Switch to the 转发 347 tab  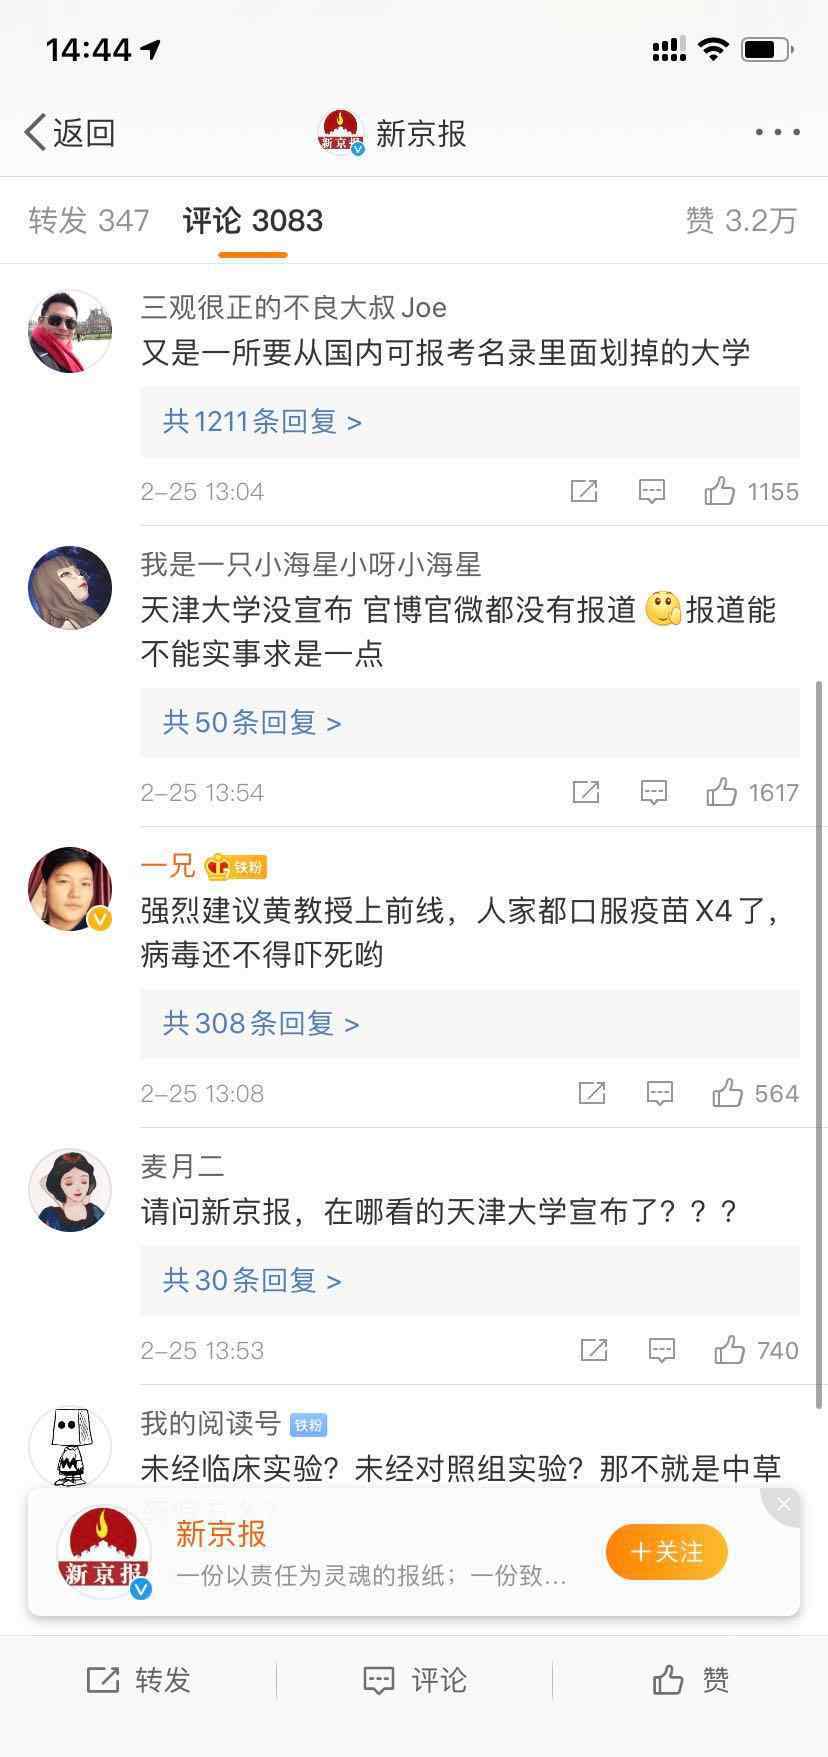pyautogui.click(x=89, y=221)
